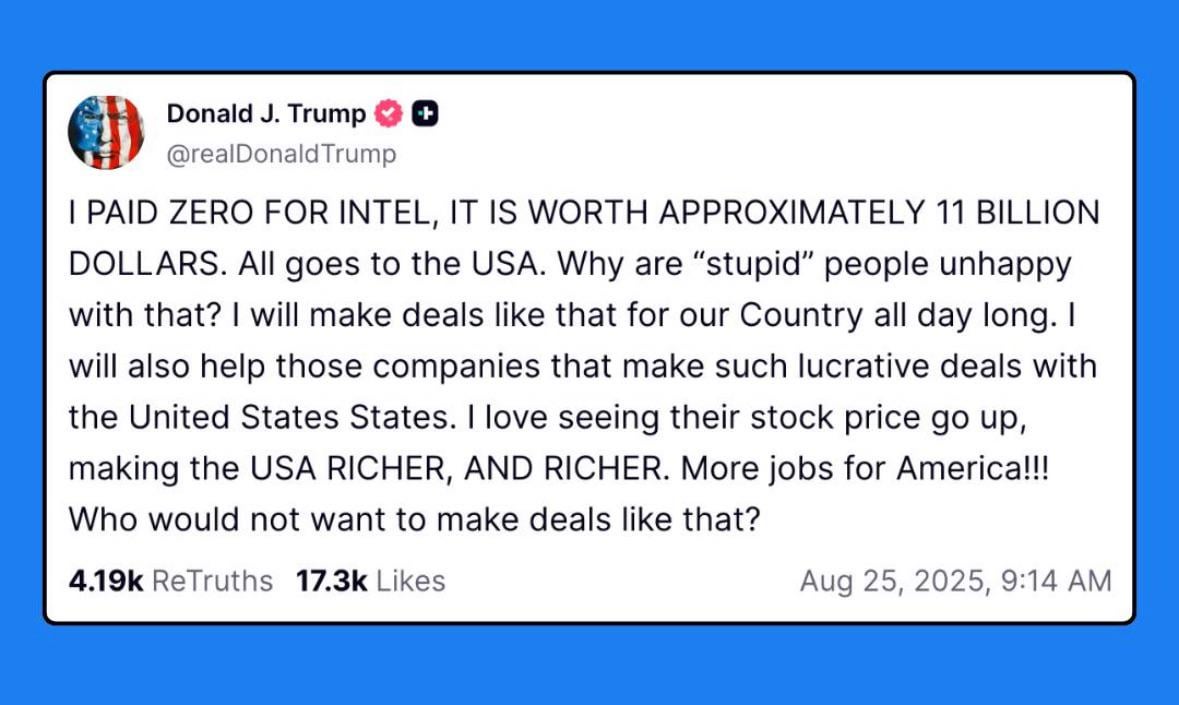1179x705 pixels.
Task: Open the Donald J. Trump display name
Action: point(266,113)
